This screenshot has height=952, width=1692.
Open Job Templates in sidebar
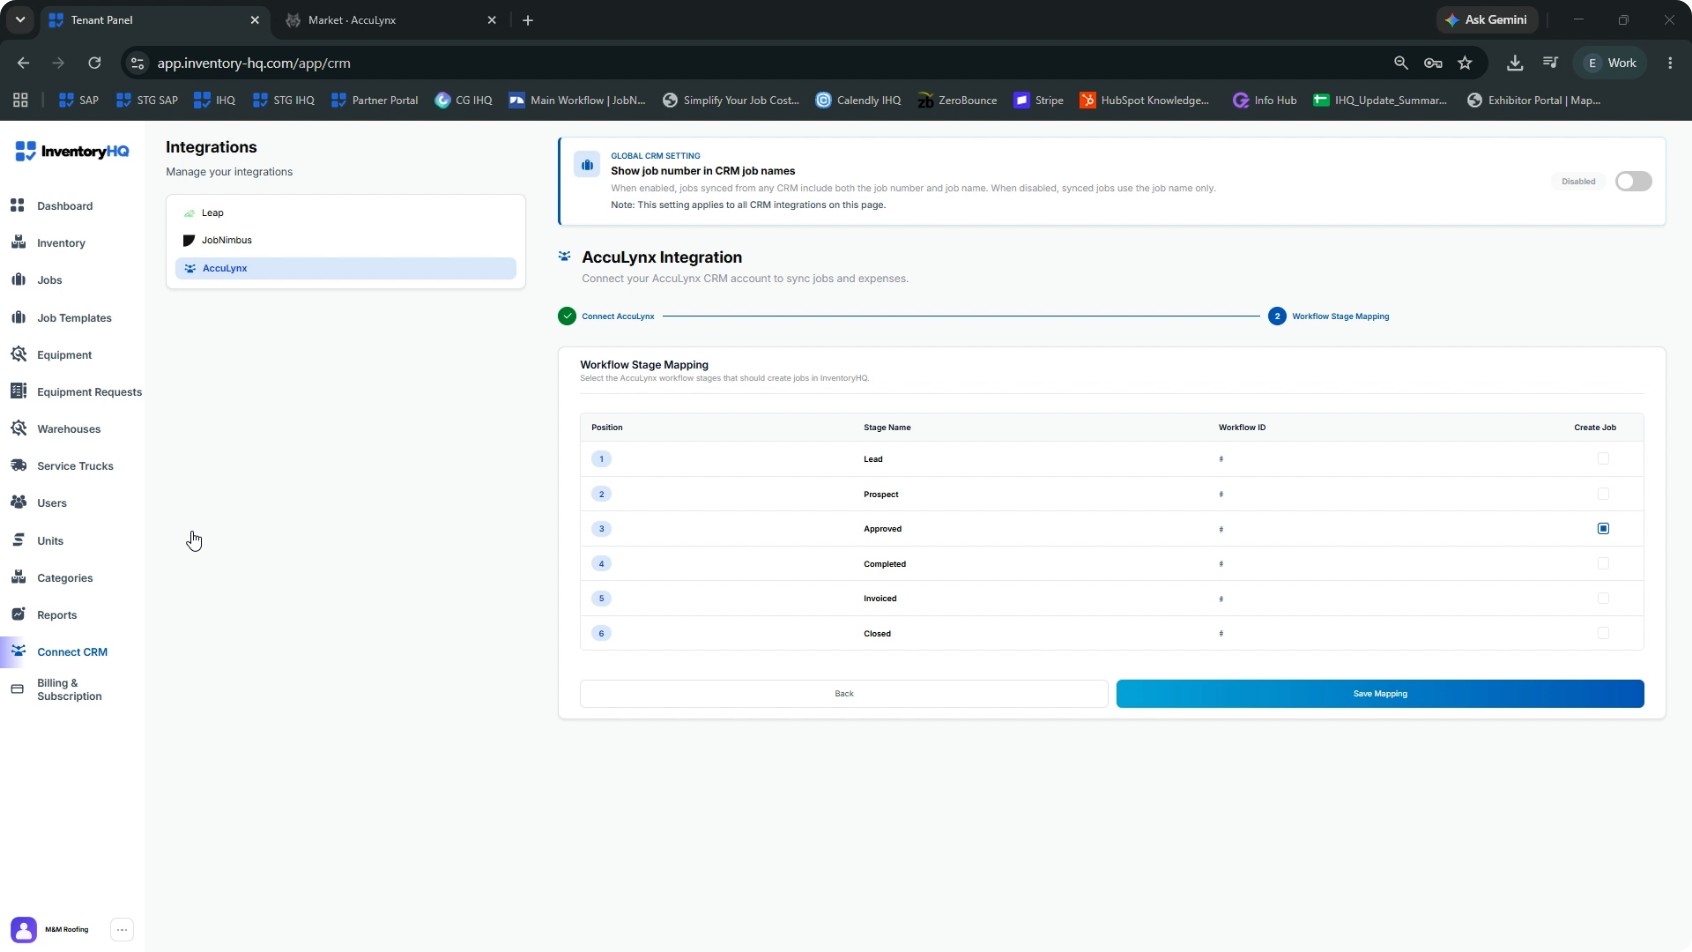(74, 317)
